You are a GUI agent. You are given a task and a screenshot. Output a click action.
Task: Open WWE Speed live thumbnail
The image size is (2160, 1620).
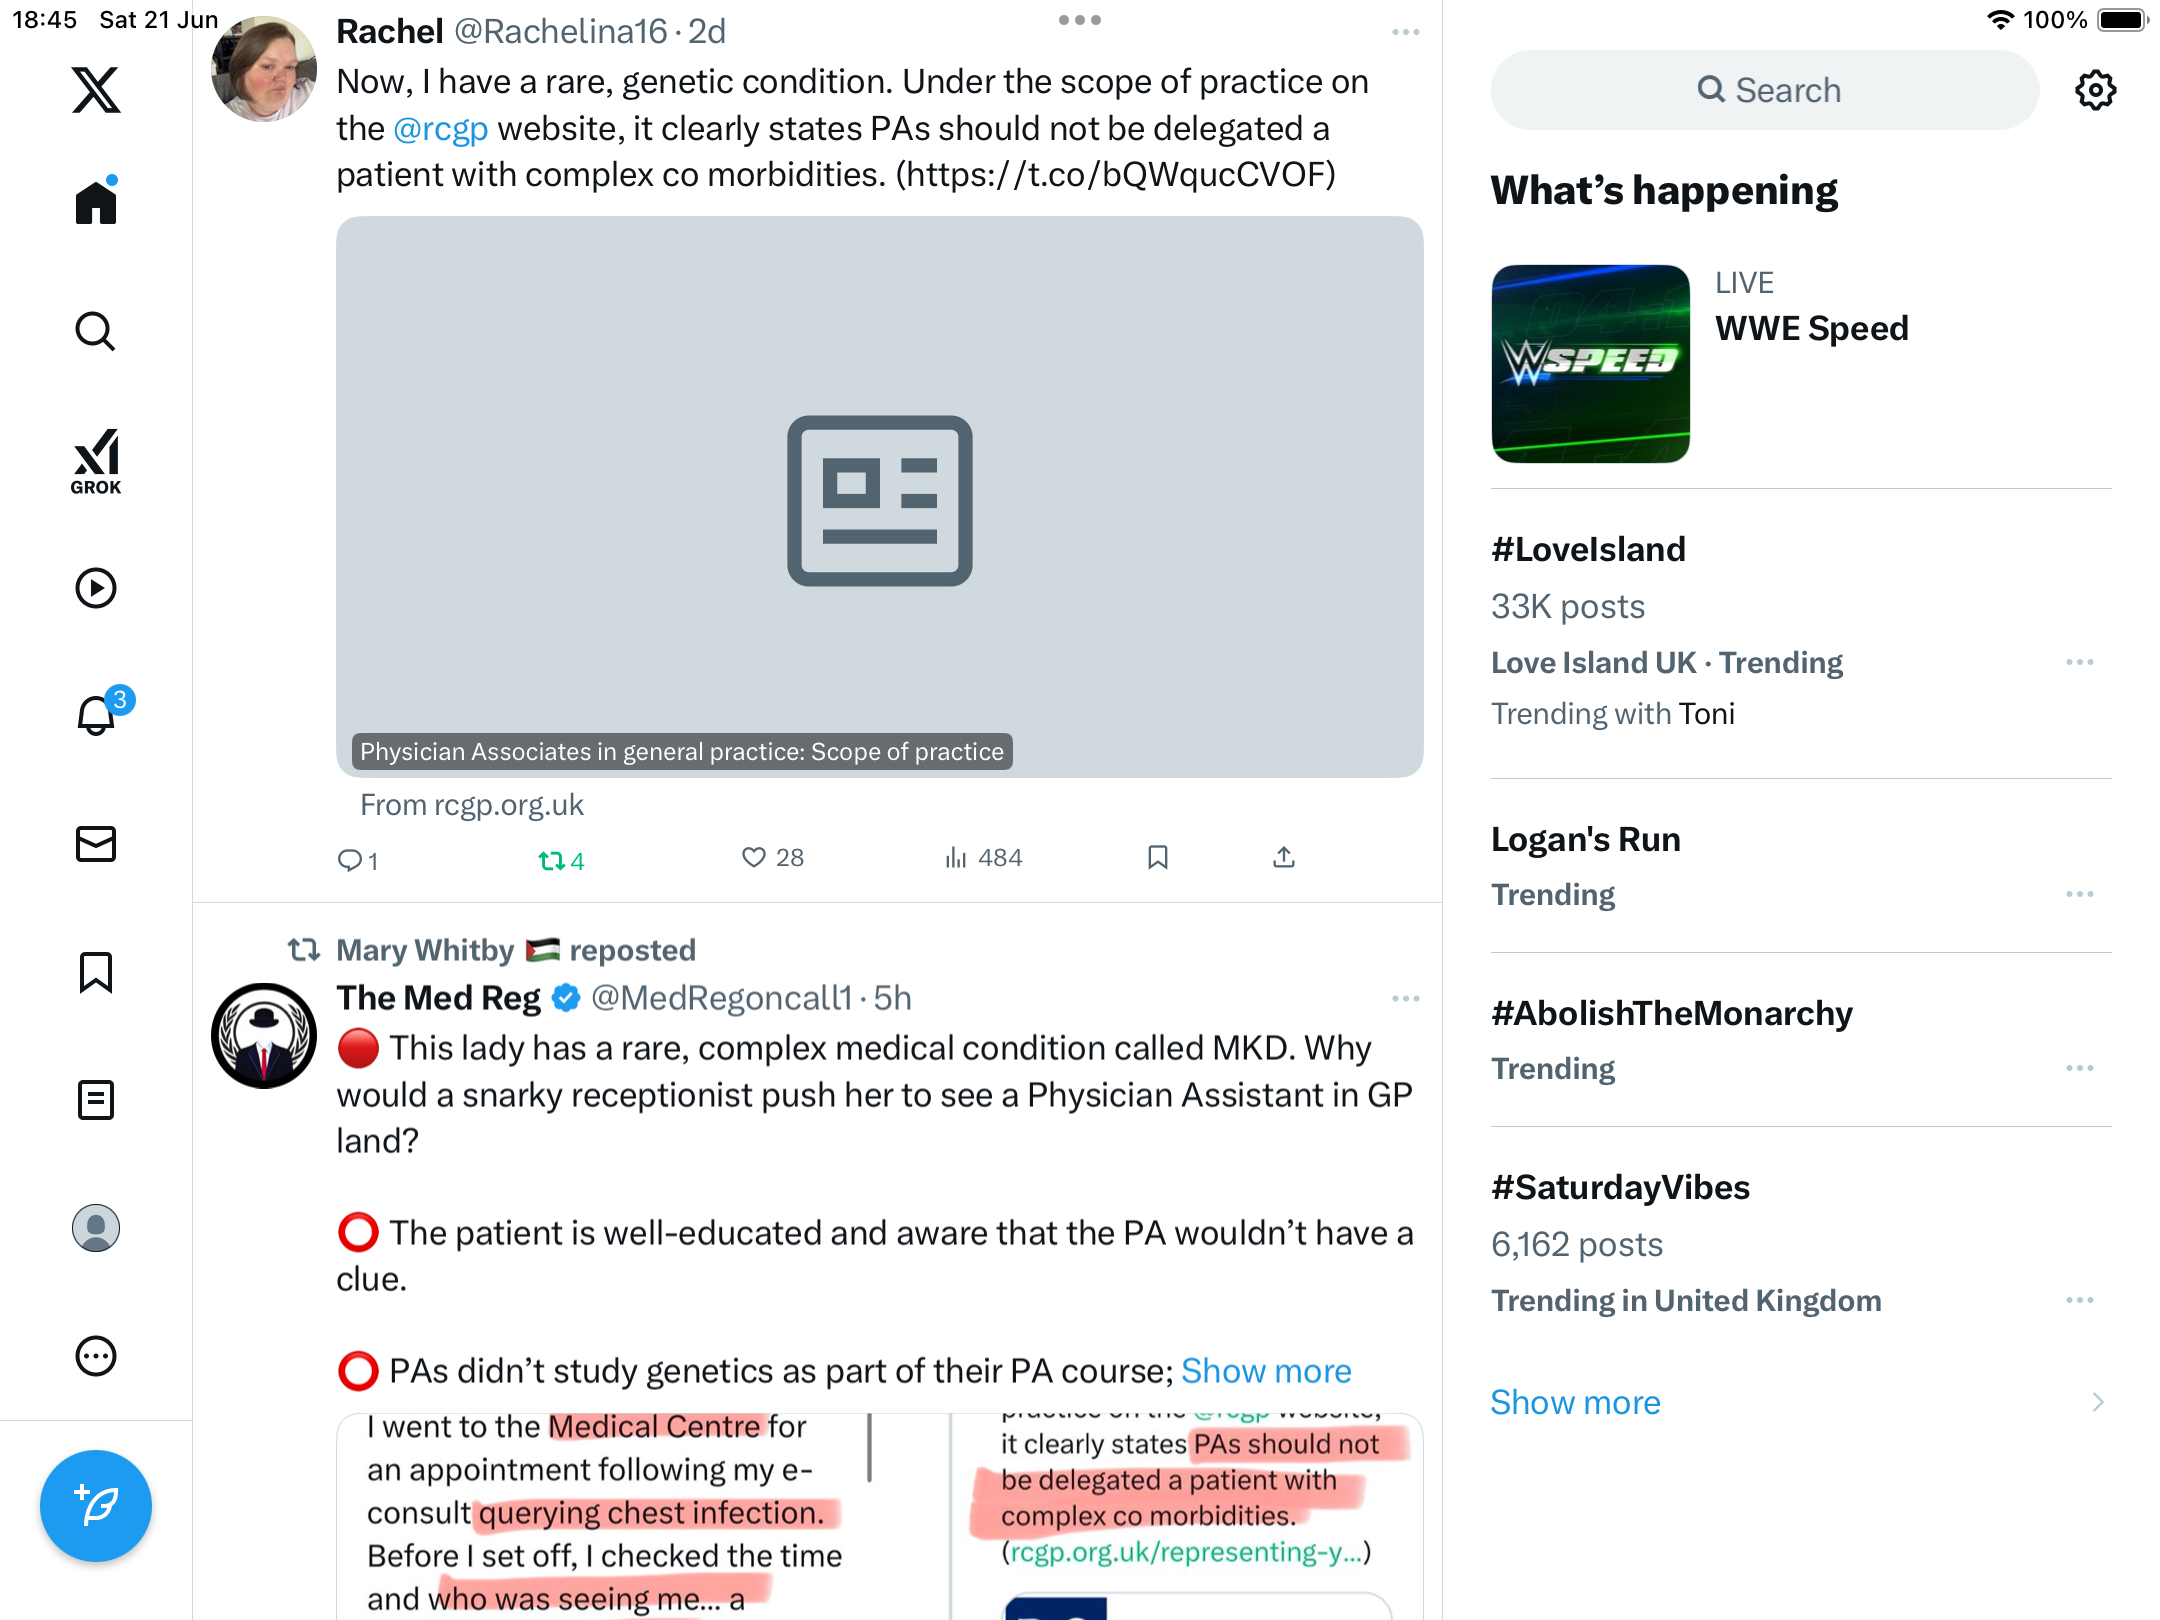[x=1590, y=364]
